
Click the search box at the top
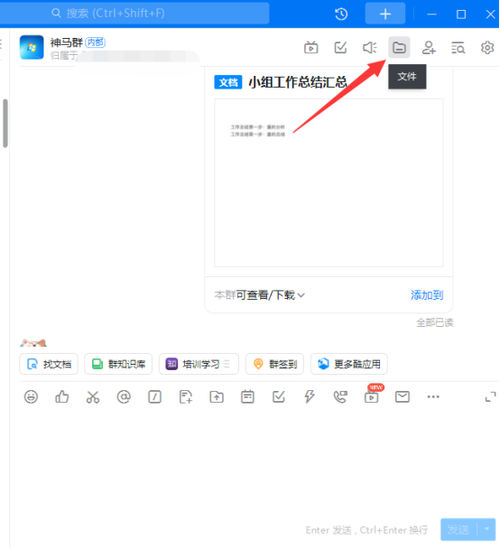pos(134,13)
